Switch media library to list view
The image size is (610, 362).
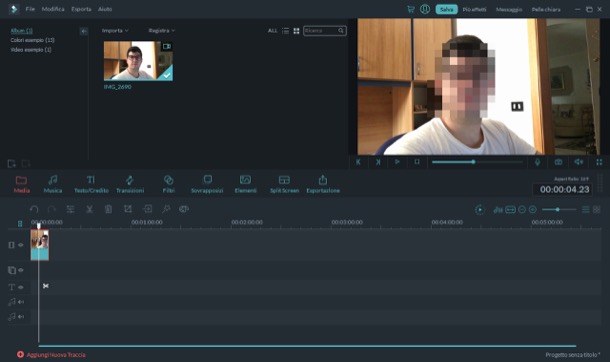286,31
